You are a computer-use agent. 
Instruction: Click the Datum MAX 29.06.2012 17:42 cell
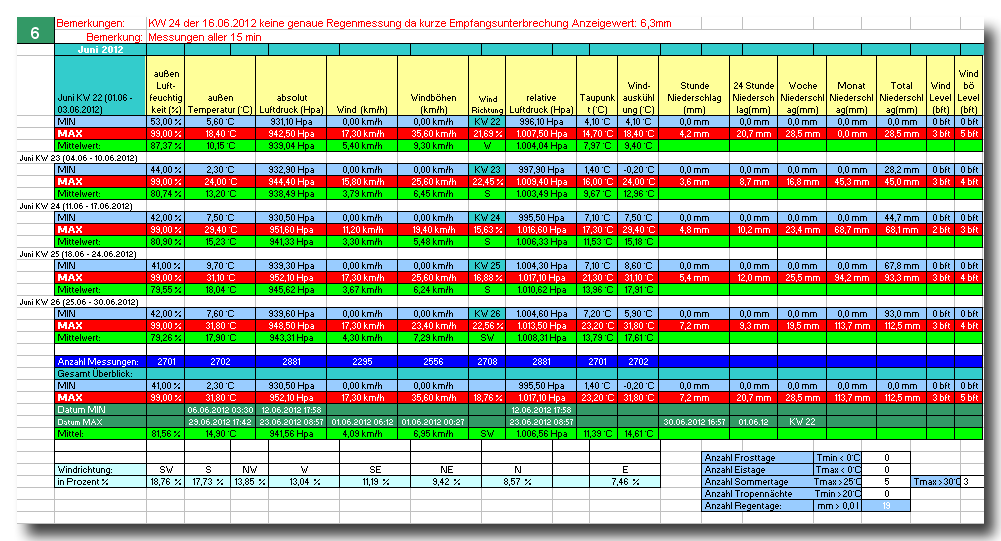220,422
